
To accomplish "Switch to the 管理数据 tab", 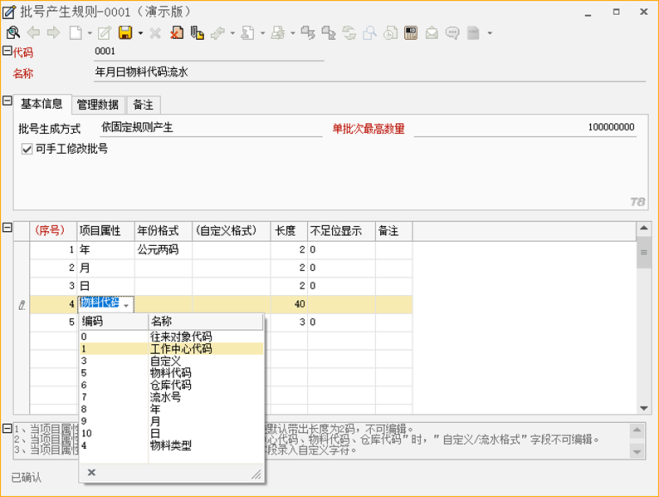I will pos(98,105).
